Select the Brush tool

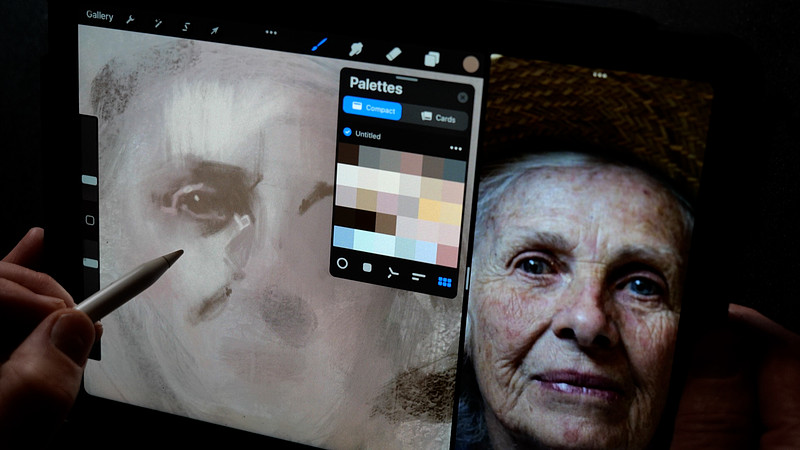click(320, 44)
